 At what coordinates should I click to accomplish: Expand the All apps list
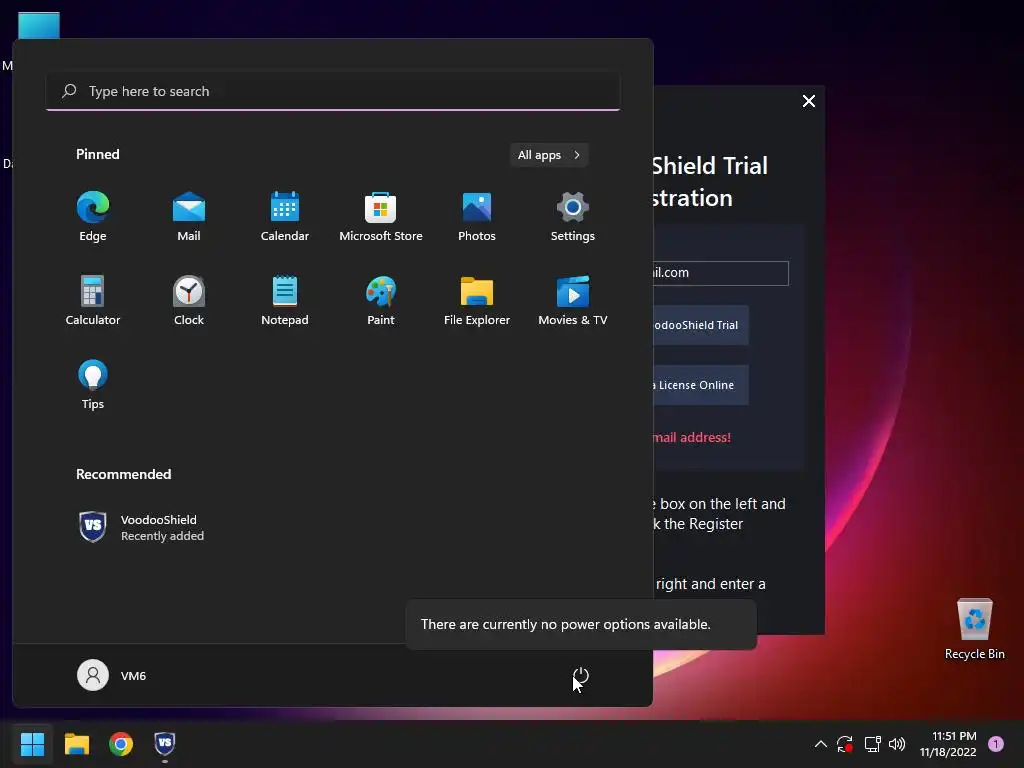[x=549, y=155]
